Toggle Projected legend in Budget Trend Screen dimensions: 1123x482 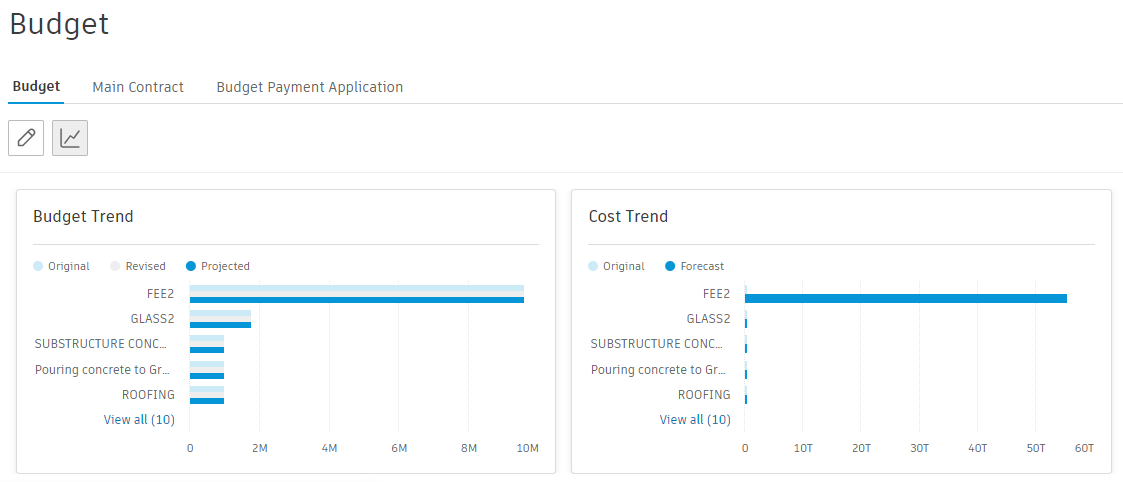(x=218, y=266)
